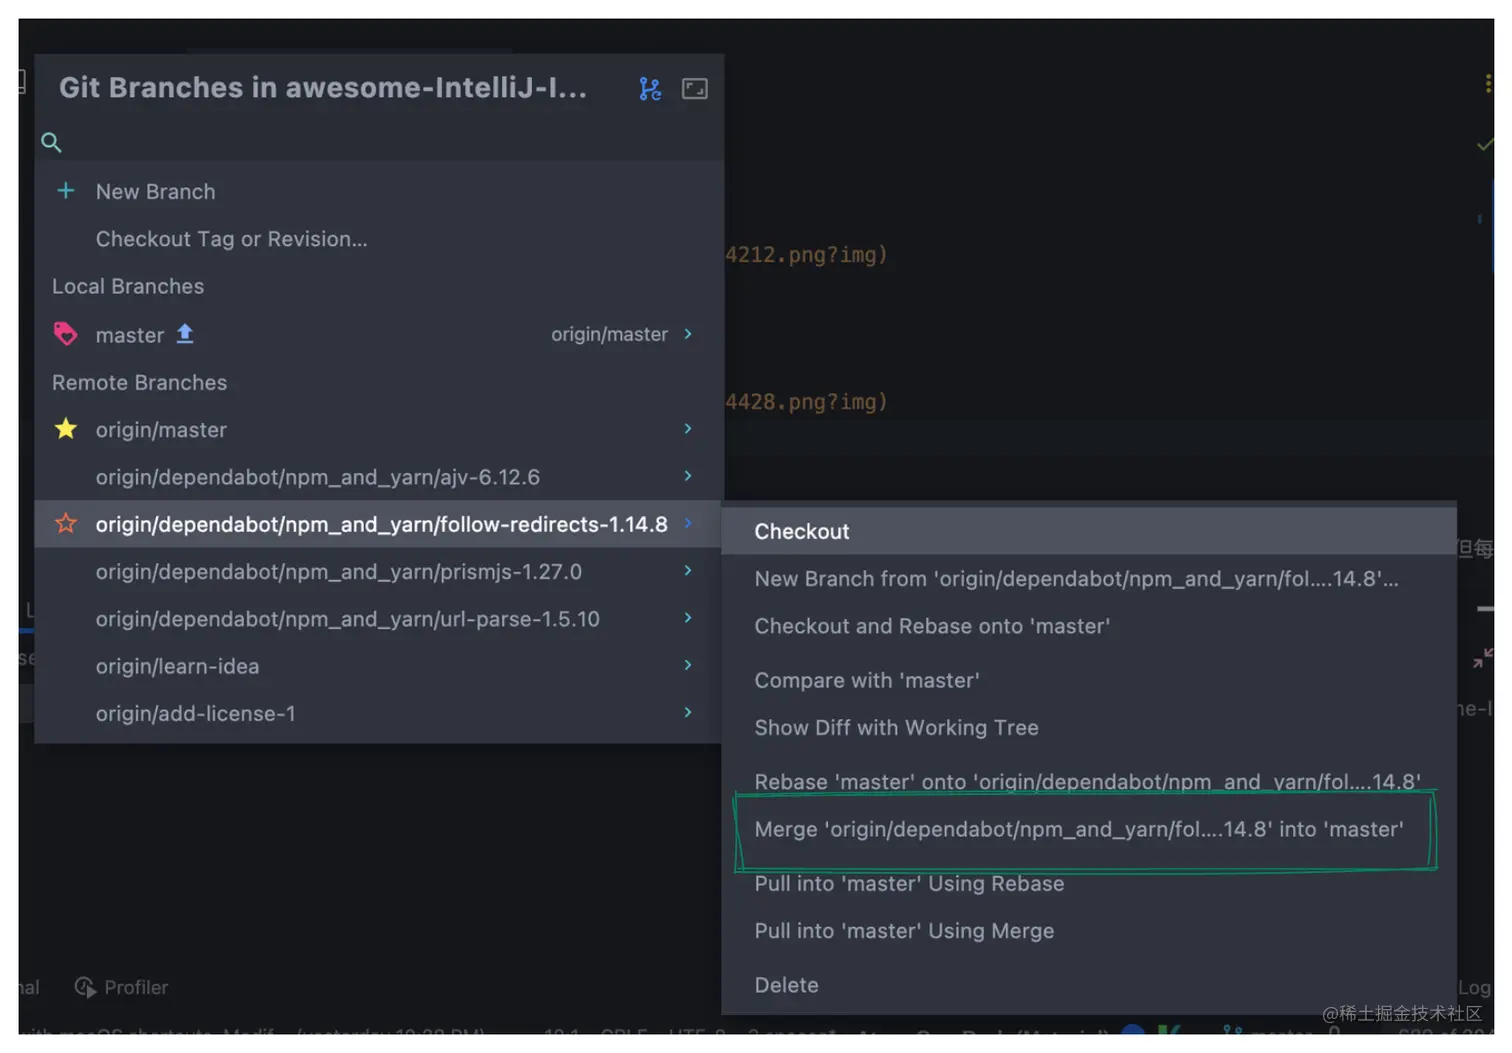Select origin/dependabot/npm_and_yarn/ajv-6.12.6 branch
1512x1053 pixels.
[x=378, y=477]
